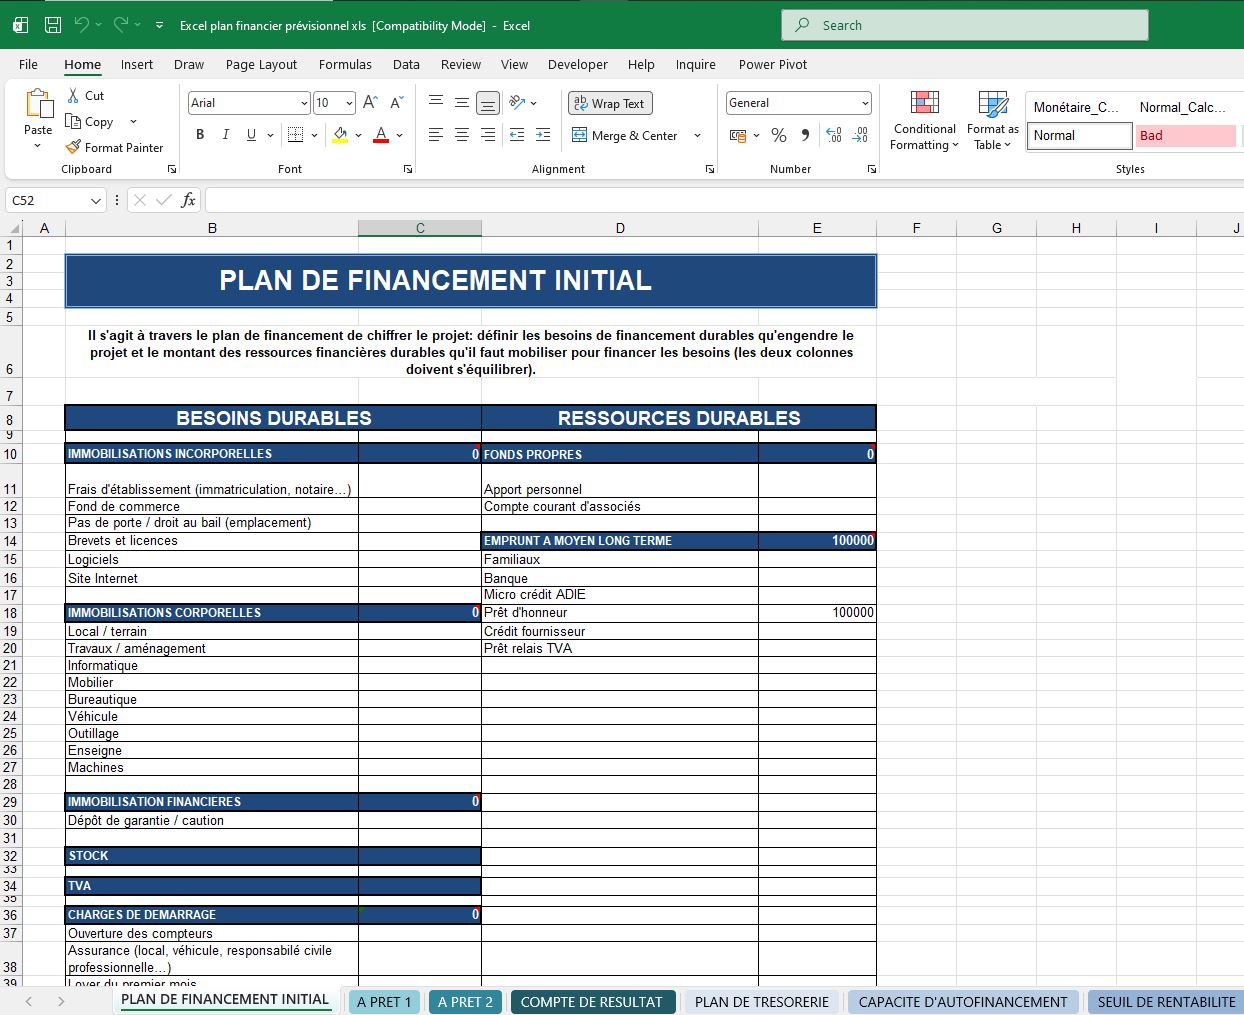
Task: Click Increase Decimal icon
Action: click(x=834, y=135)
